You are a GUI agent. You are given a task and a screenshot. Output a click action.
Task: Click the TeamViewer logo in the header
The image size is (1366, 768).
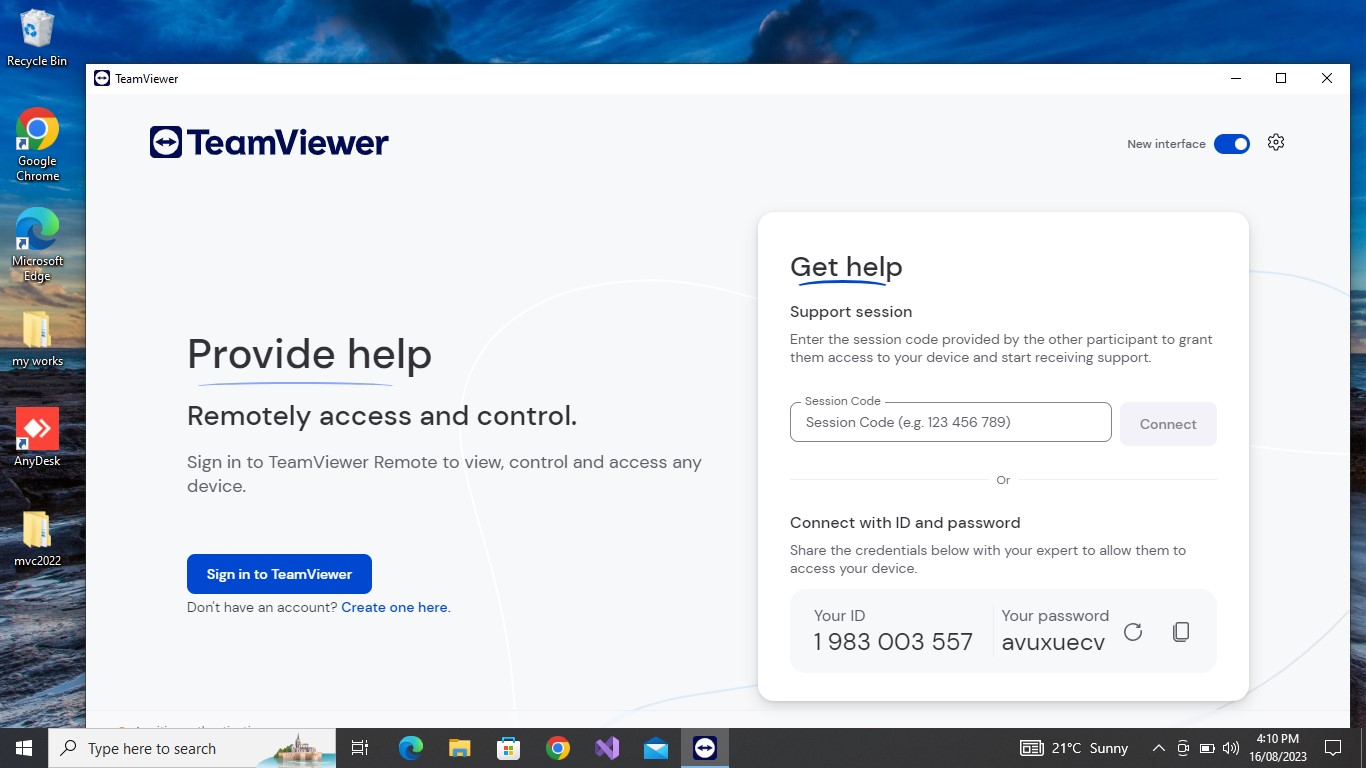(269, 143)
